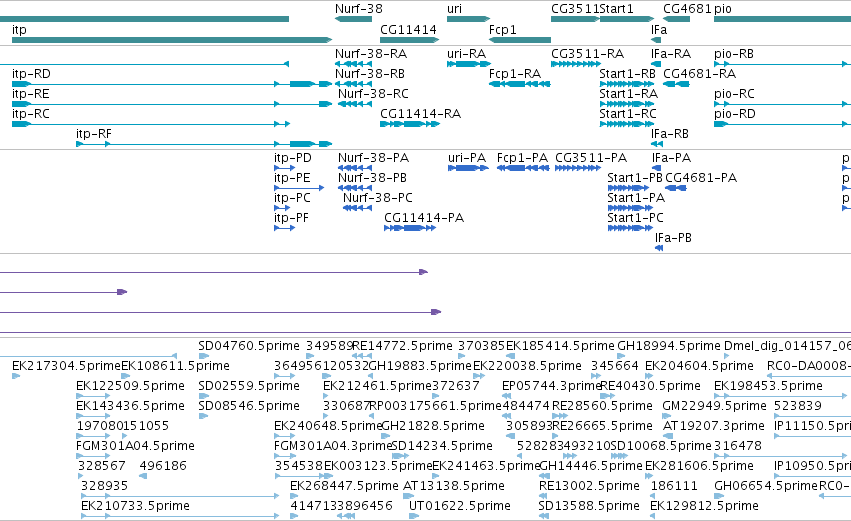851x521 pixels.
Task: Open EST EK122509.5prime label
Action: tap(130, 386)
